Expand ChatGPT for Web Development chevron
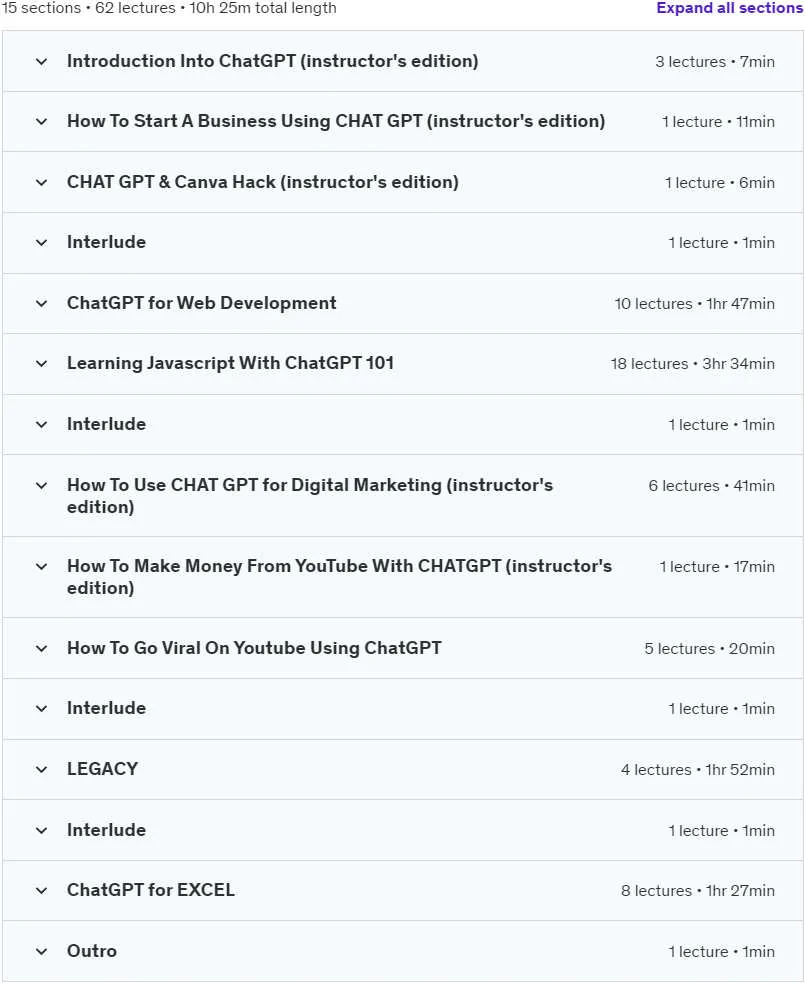The image size is (805, 983). click(x=41, y=303)
